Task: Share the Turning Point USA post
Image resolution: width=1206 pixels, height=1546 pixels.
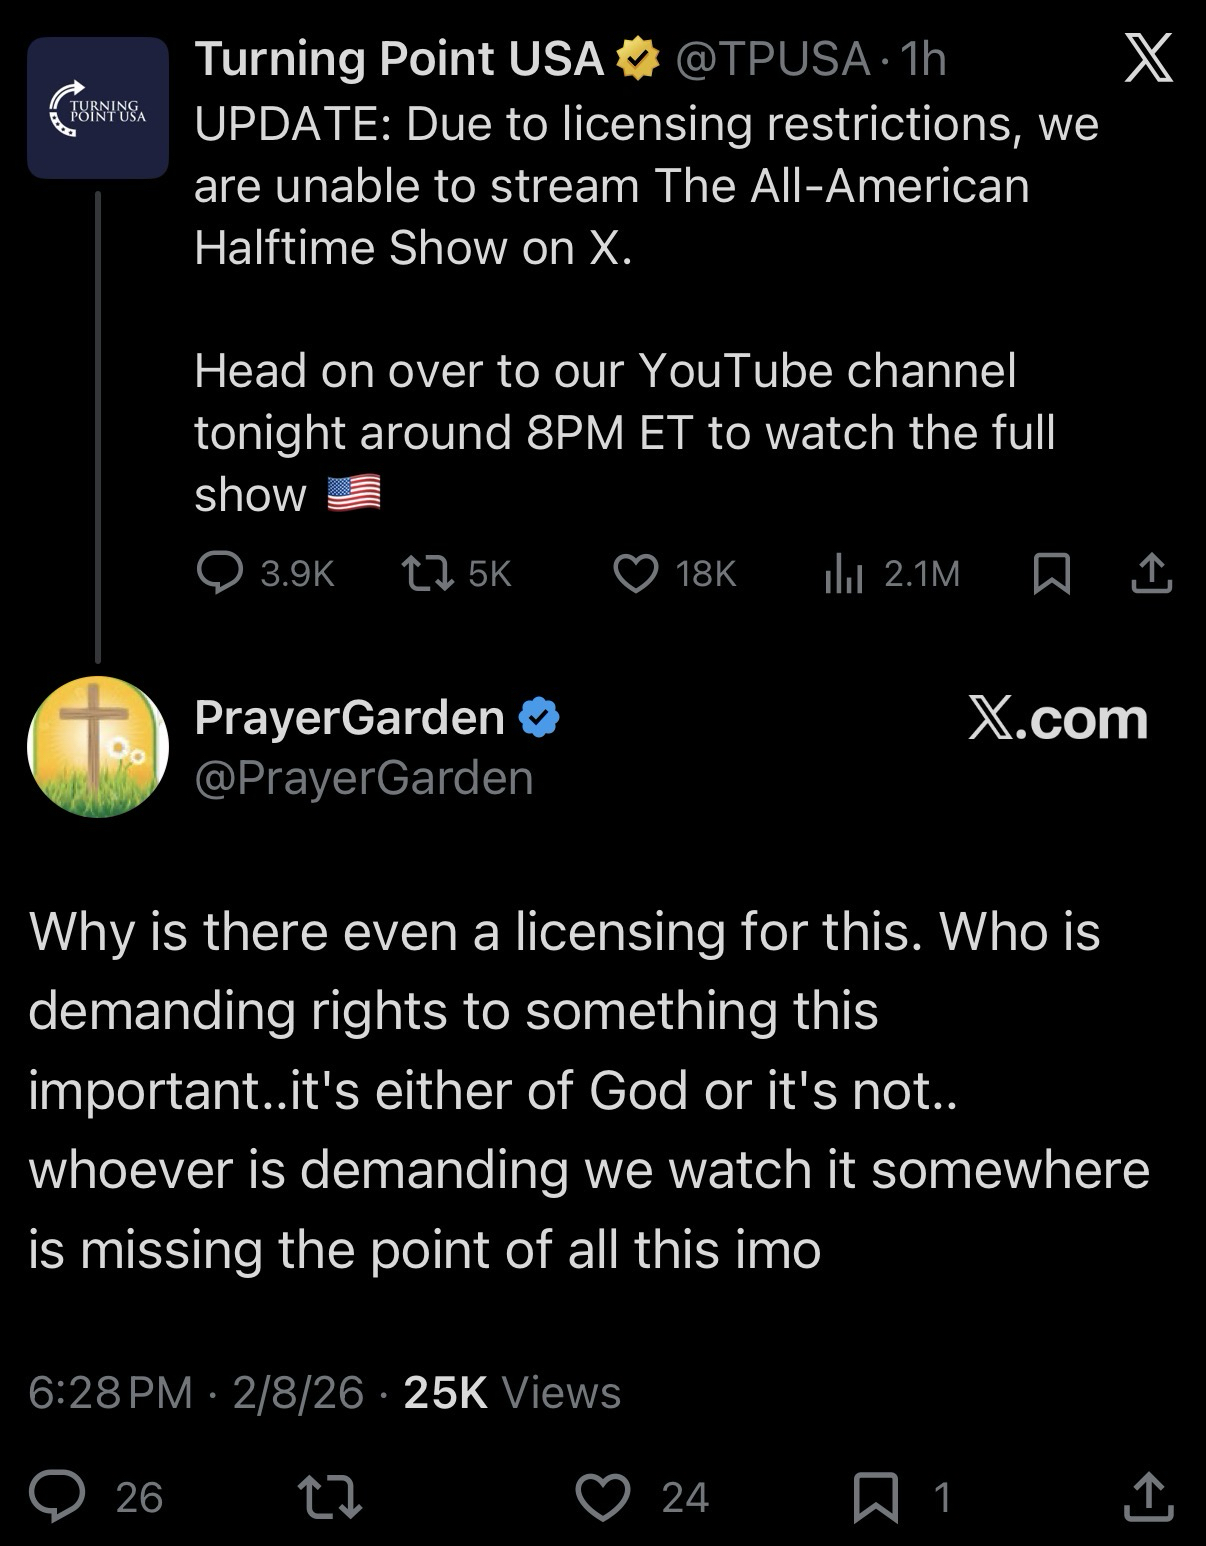Action: [x=1151, y=573]
